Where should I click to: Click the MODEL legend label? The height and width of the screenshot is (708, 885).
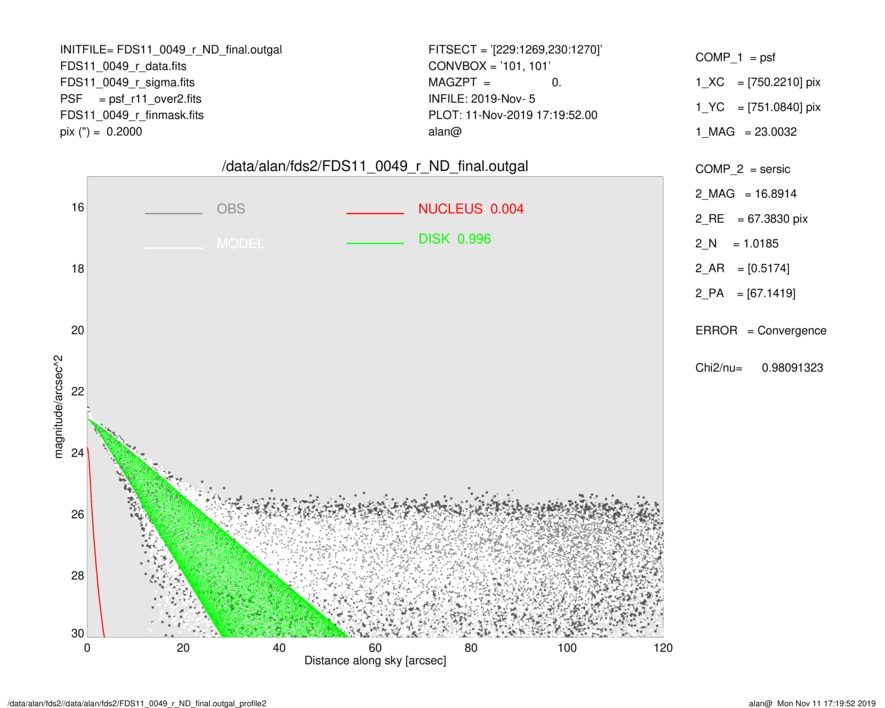pos(240,243)
